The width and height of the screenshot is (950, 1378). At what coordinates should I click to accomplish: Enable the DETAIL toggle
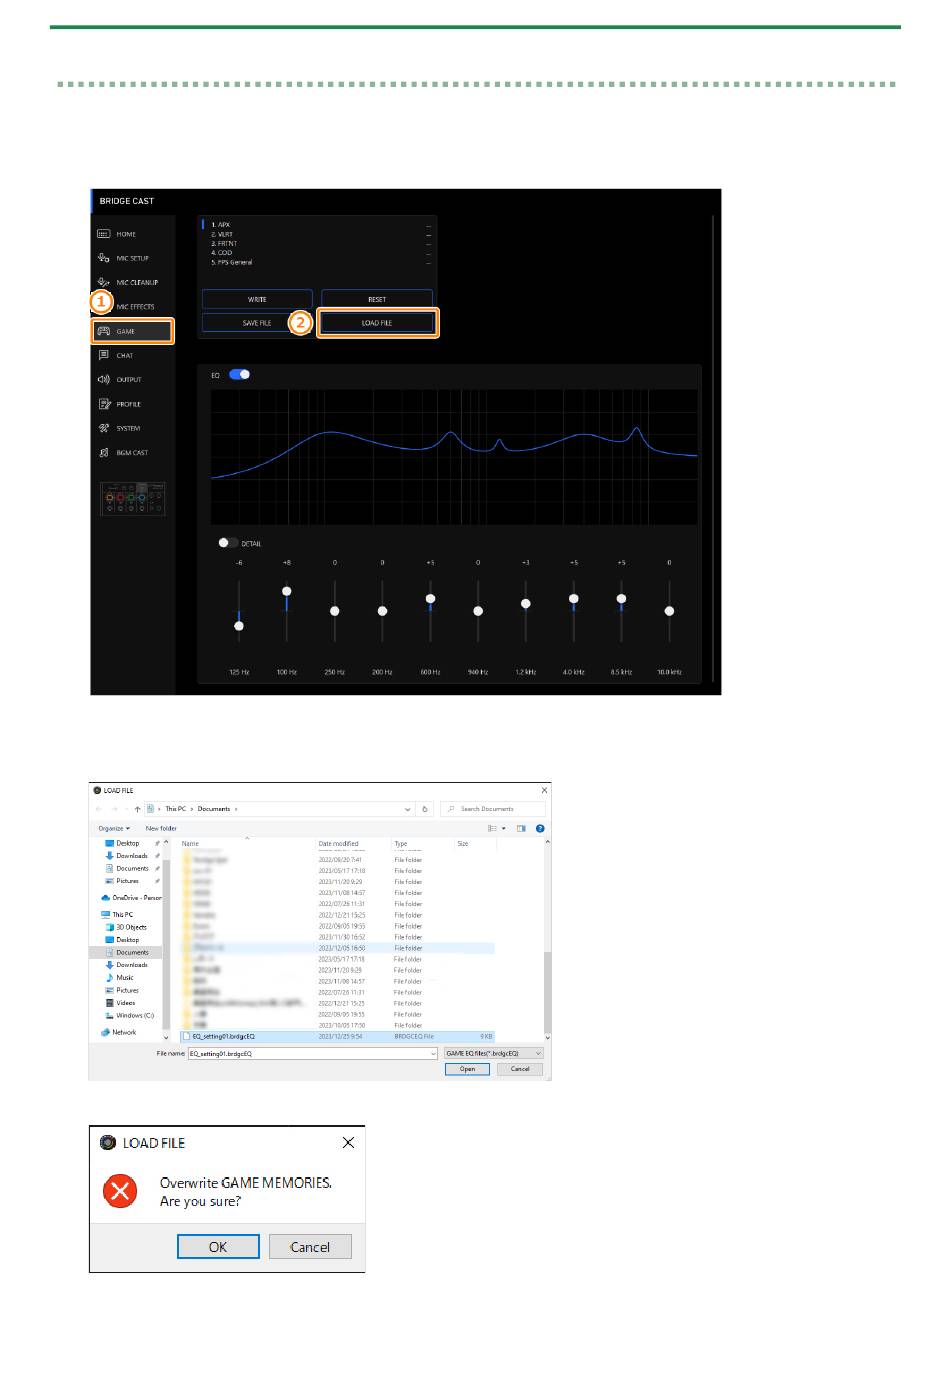click(x=228, y=543)
